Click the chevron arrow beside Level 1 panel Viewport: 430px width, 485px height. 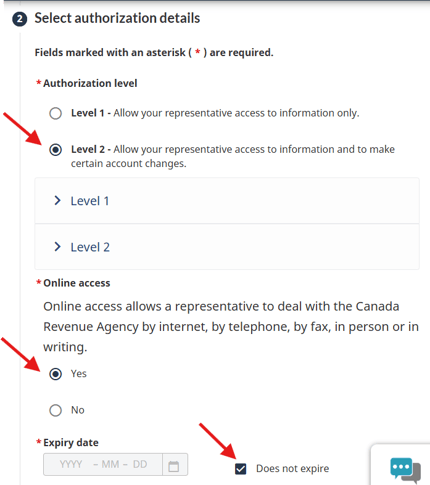(57, 200)
